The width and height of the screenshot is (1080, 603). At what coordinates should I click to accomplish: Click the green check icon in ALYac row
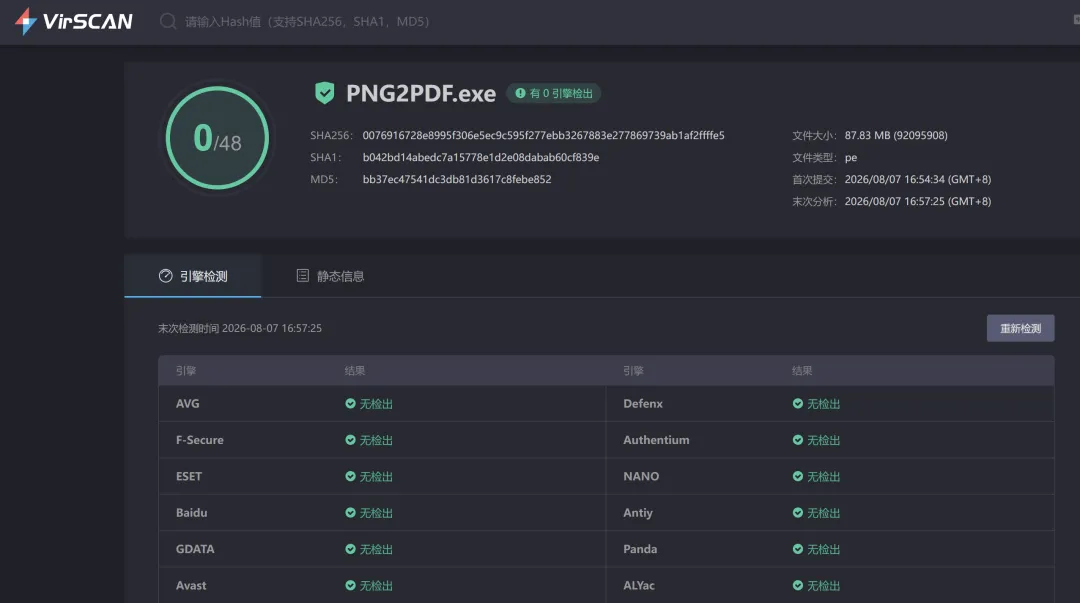tap(798, 585)
